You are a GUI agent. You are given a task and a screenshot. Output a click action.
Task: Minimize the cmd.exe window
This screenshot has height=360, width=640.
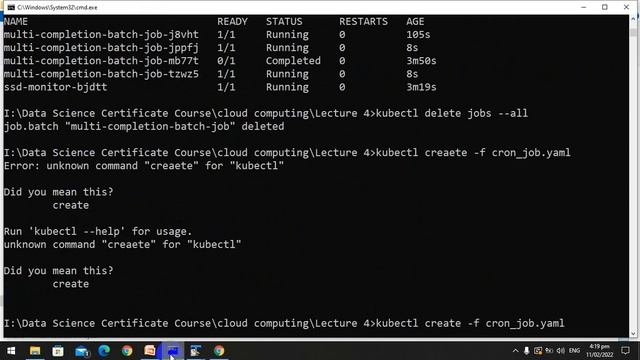[584, 7]
